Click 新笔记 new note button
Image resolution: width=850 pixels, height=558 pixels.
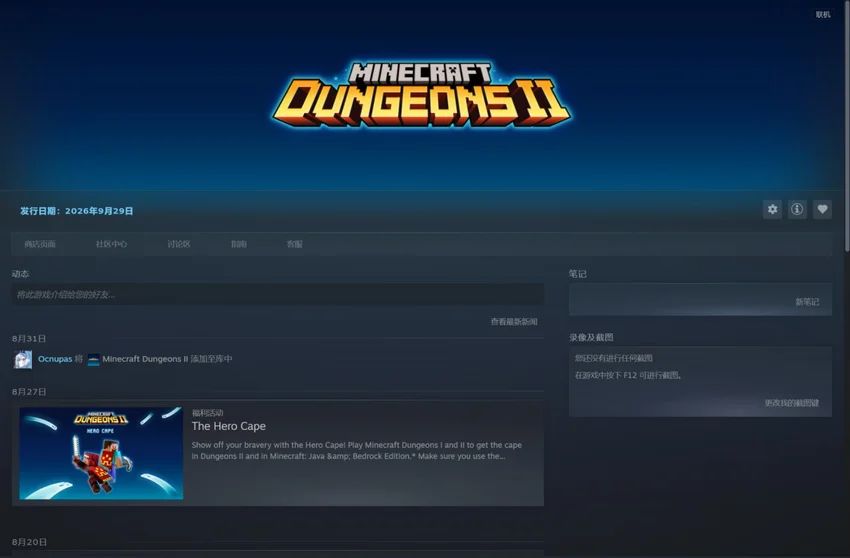807,302
